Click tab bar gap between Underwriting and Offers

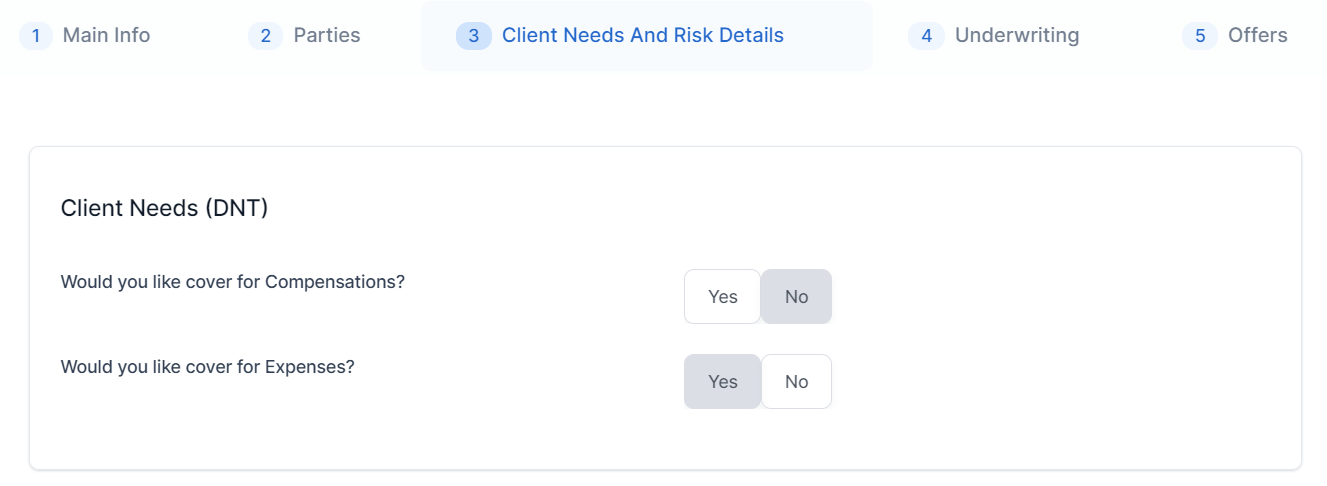pyautogui.click(x=1130, y=36)
